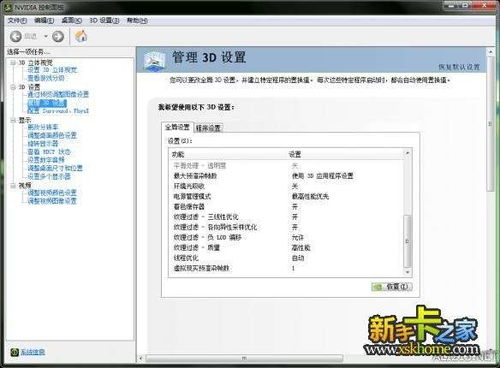This screenshot has width=500, height=368.
Task: Open 查看 HDCP 状态 task
Action: tap(49, 152)
